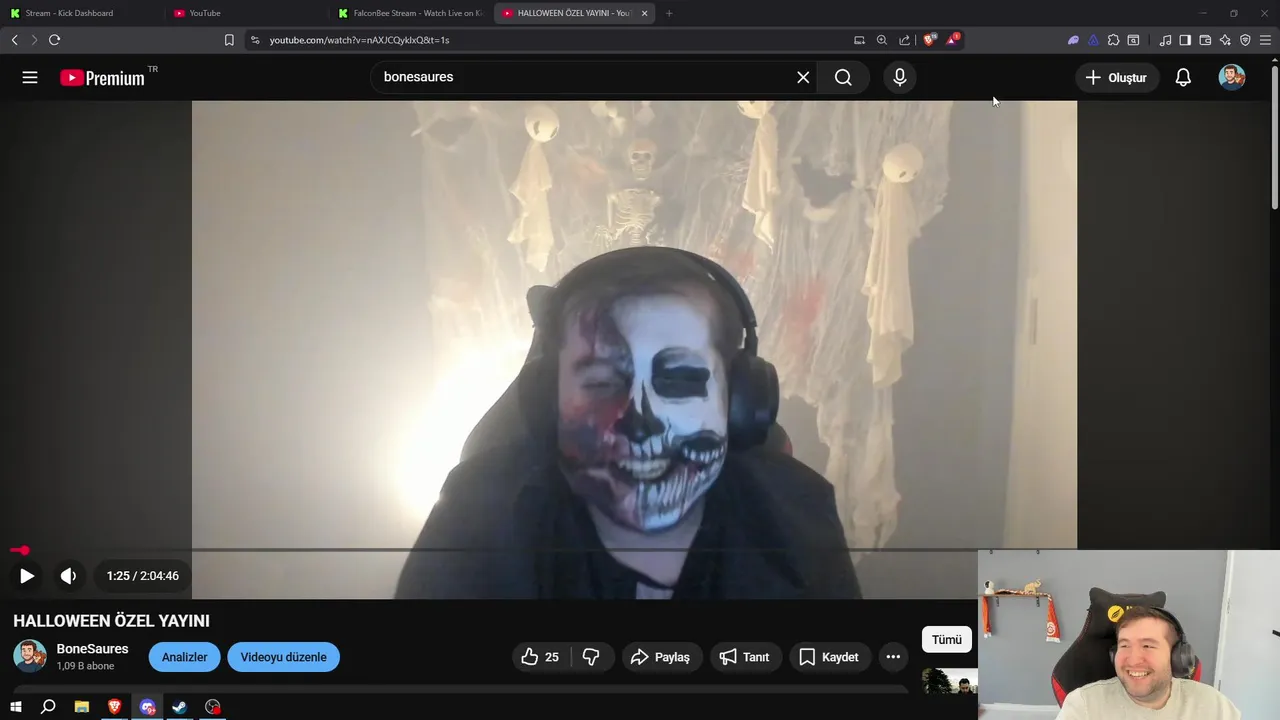The height and width of the screenshot is (720, 1280).
Task: Click Videoyu düzenle button
Action: pyautogui.click(x=283, y=657)
